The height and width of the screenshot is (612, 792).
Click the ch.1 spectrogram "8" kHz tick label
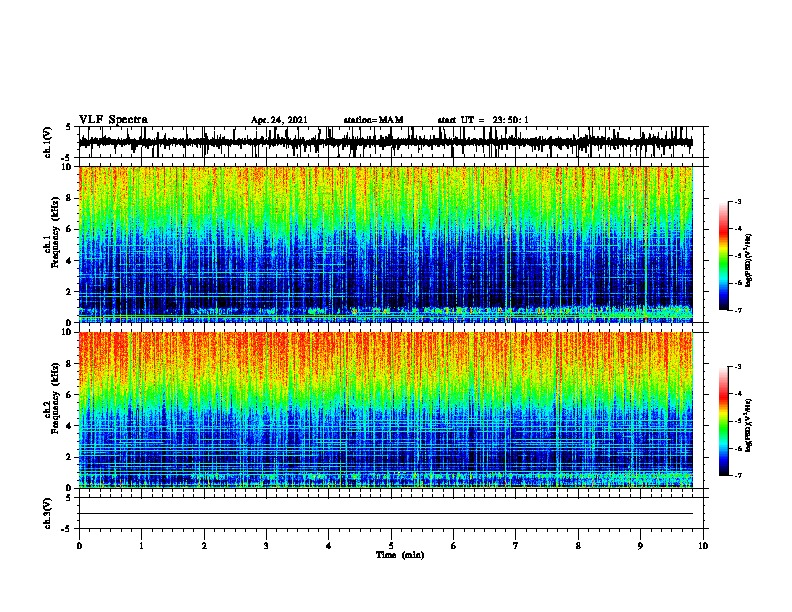pyautogui.click(x=70, y=198)
